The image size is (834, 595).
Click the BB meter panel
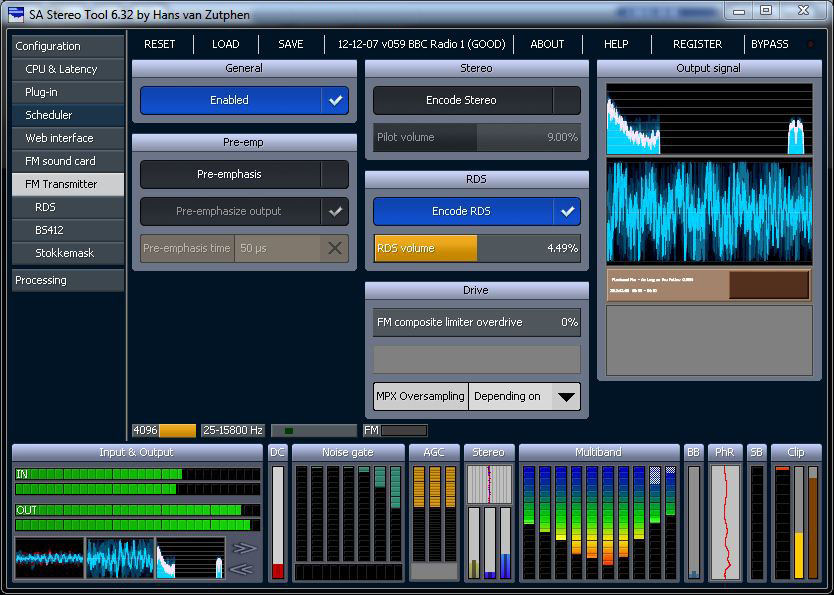(x=694, y=513)
